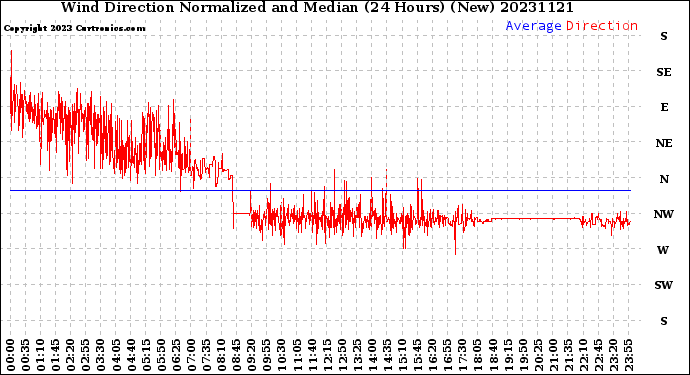Viewport: 690px width, 375px height.
Task: Select the 14:35 time label
Action: (388, 356)
